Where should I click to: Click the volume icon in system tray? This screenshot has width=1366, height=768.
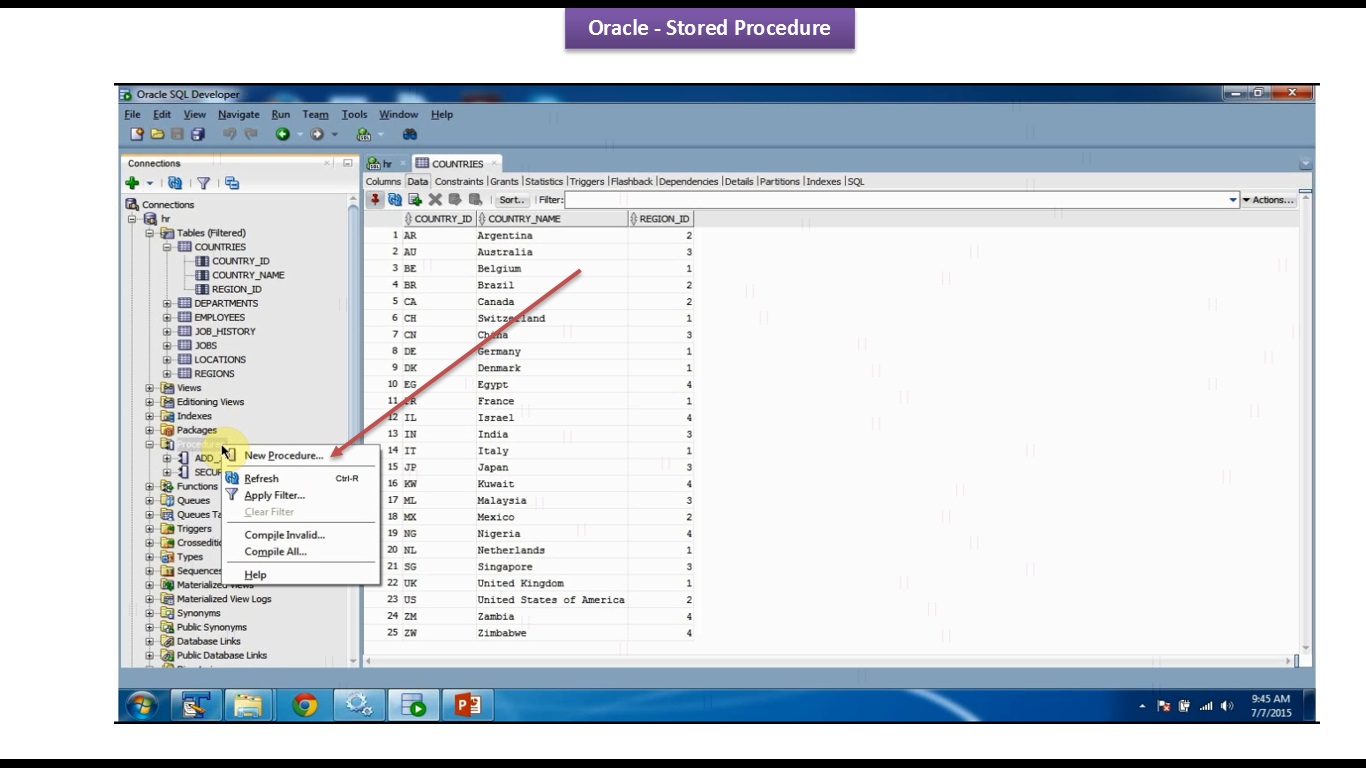tap(1227, 706)
